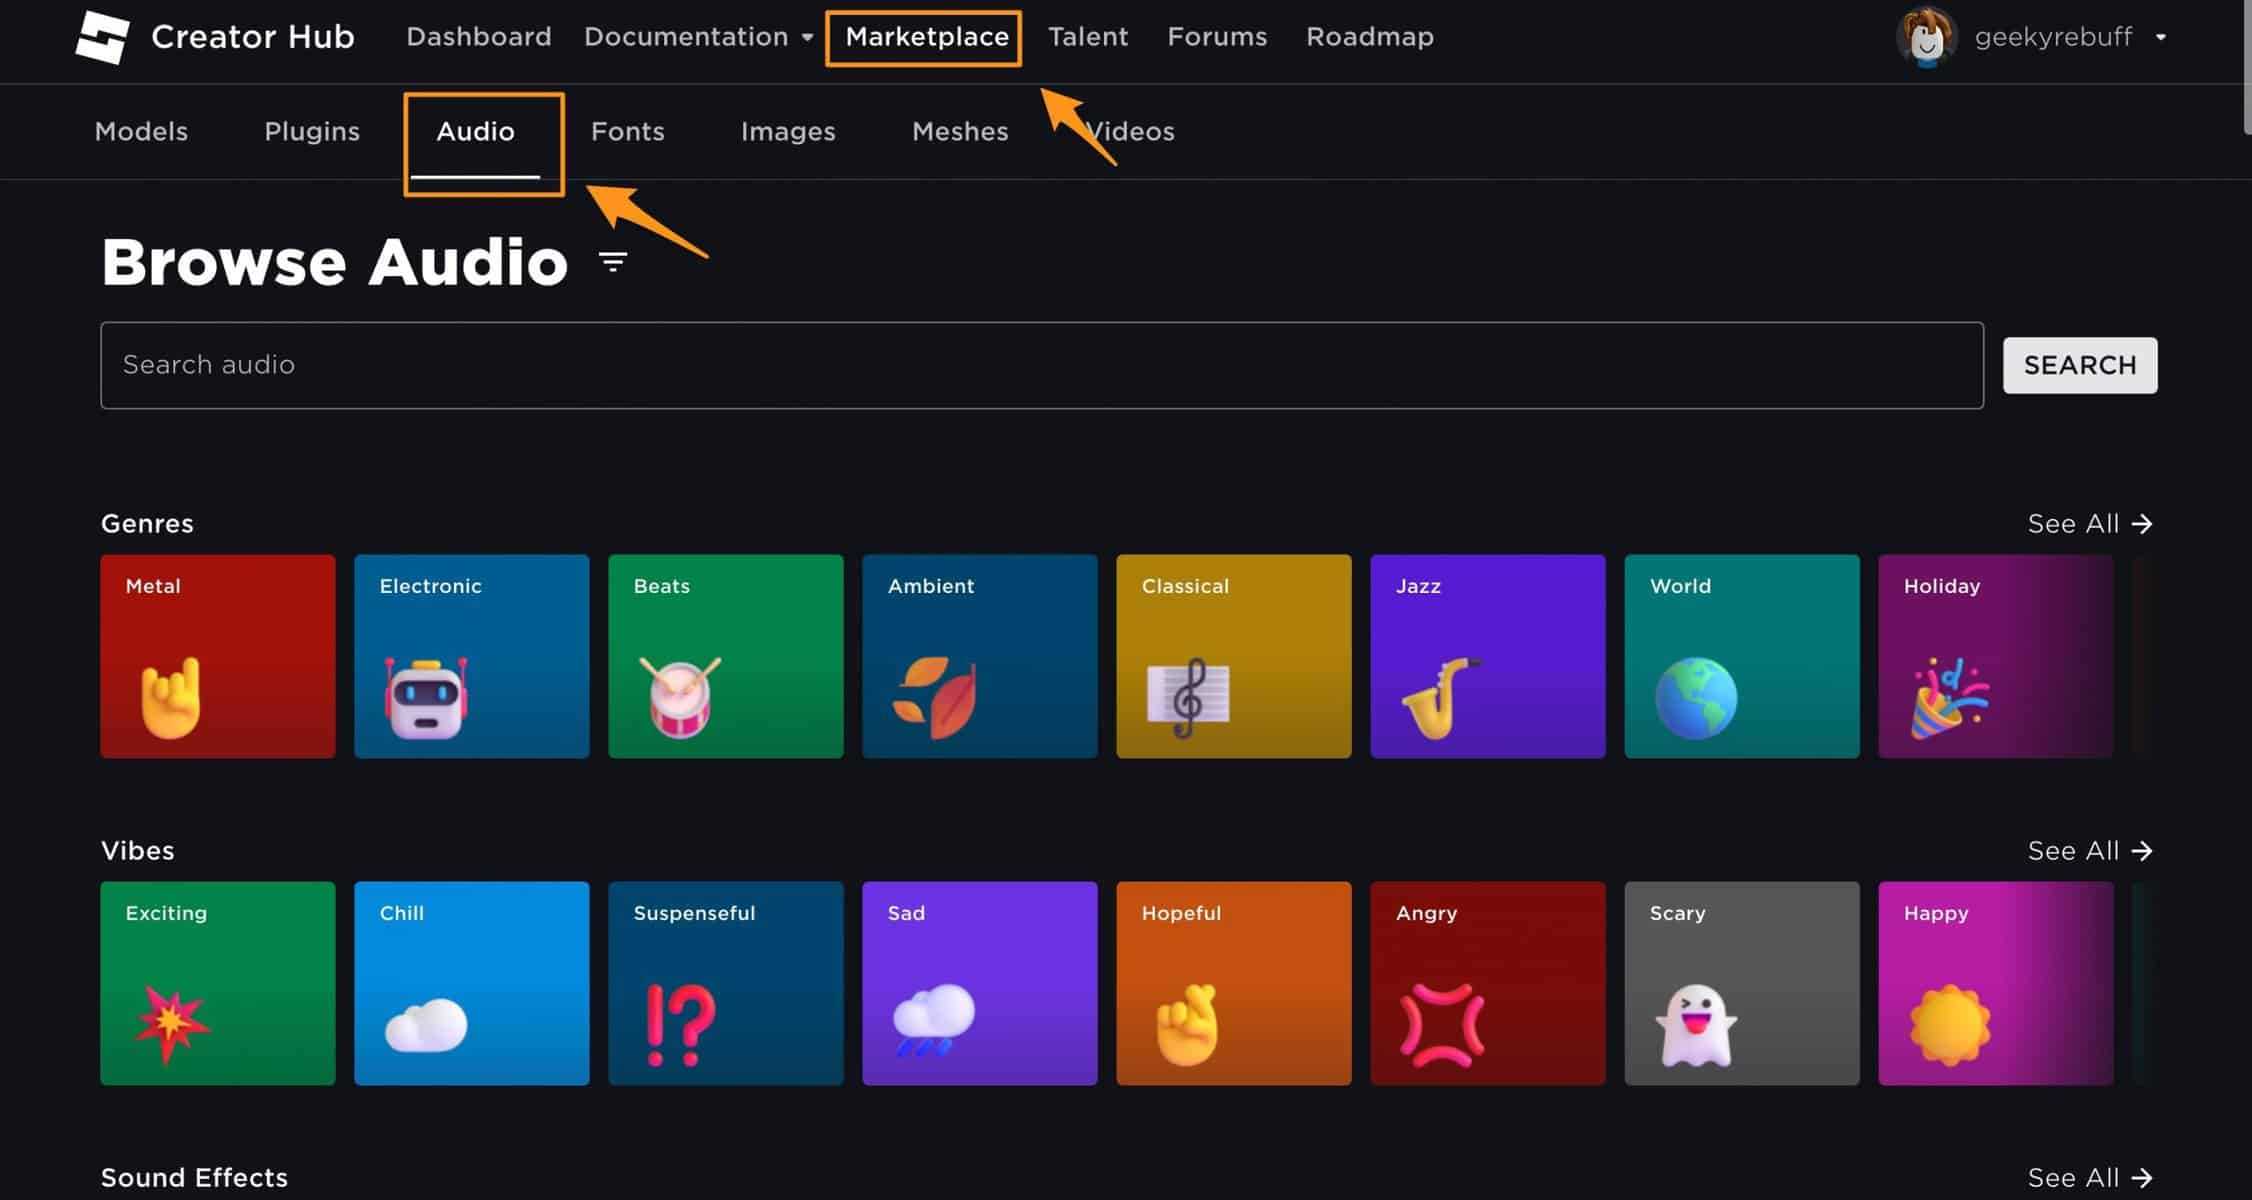2252x1200 pixels.
Task: Switch to the Meshes tab
Action: tap(960, 131)
